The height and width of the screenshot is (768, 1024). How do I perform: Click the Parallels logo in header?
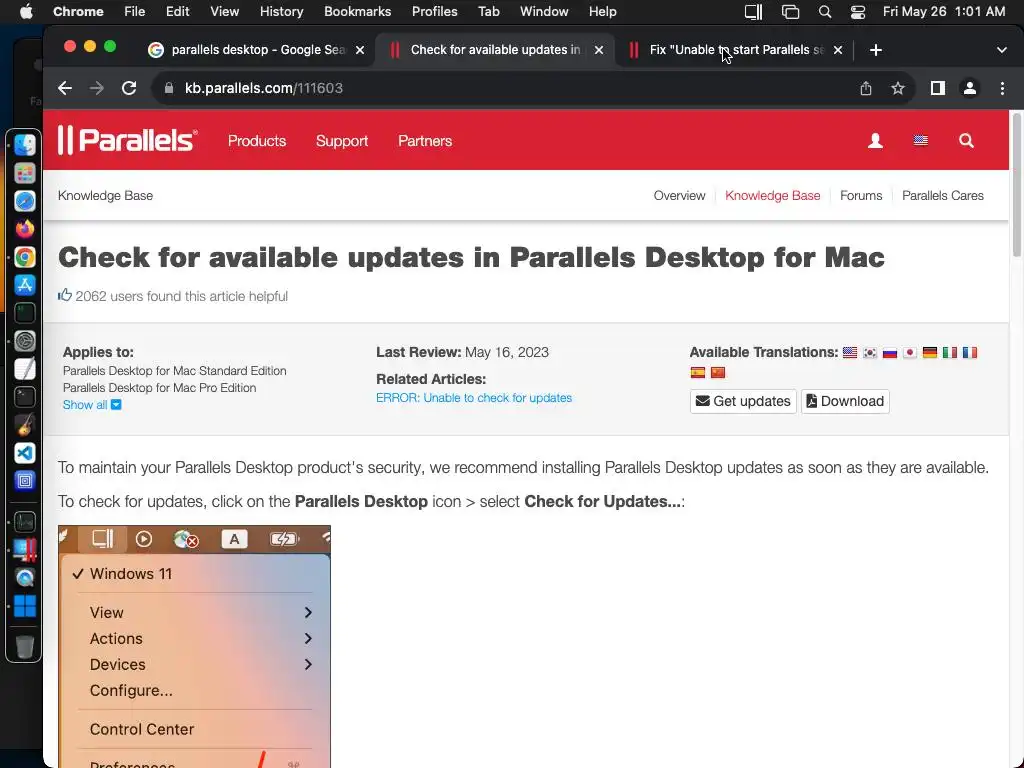tap(127, 140)
